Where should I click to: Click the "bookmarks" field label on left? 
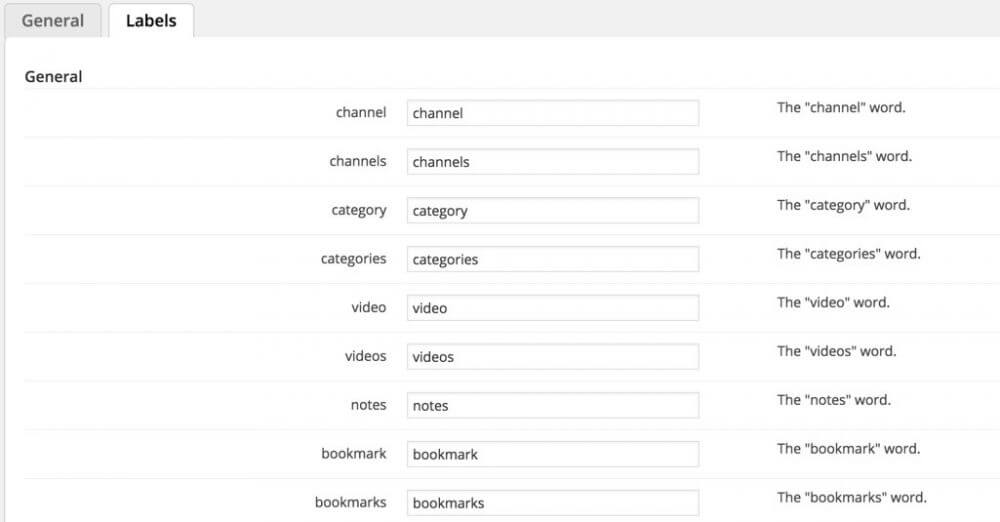[350, 502]
